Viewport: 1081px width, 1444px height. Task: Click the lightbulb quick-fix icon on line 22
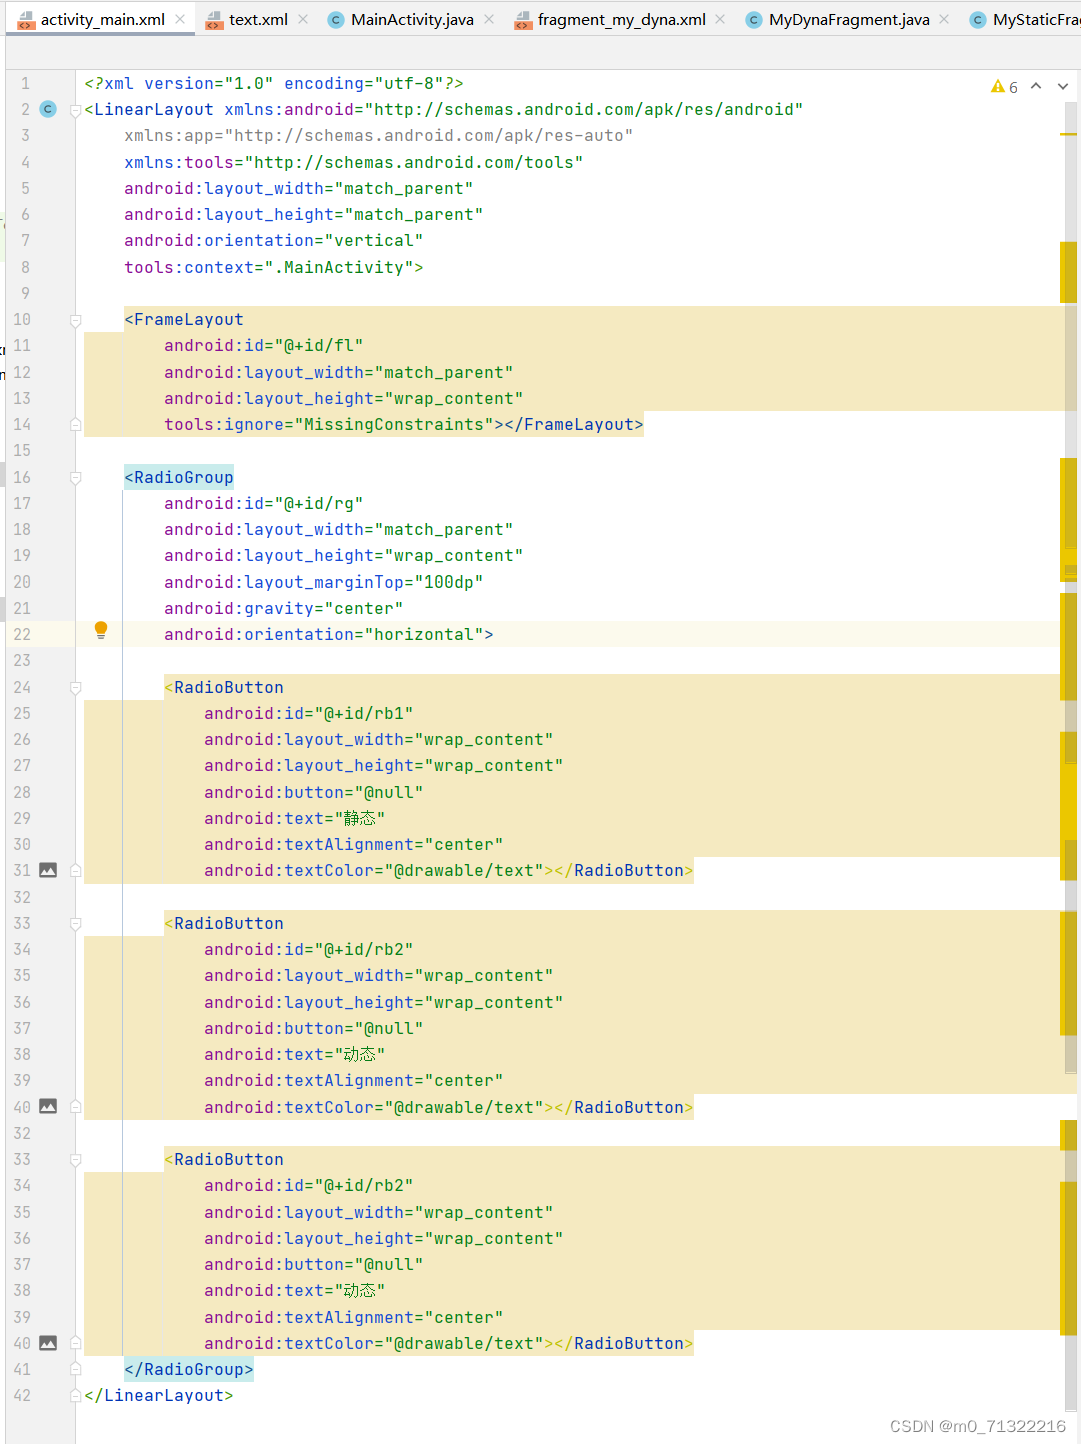(100, 629)
